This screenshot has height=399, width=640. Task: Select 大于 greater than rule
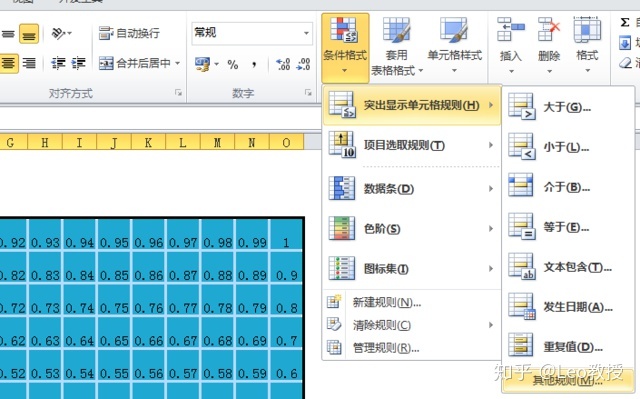click(568, 107)
